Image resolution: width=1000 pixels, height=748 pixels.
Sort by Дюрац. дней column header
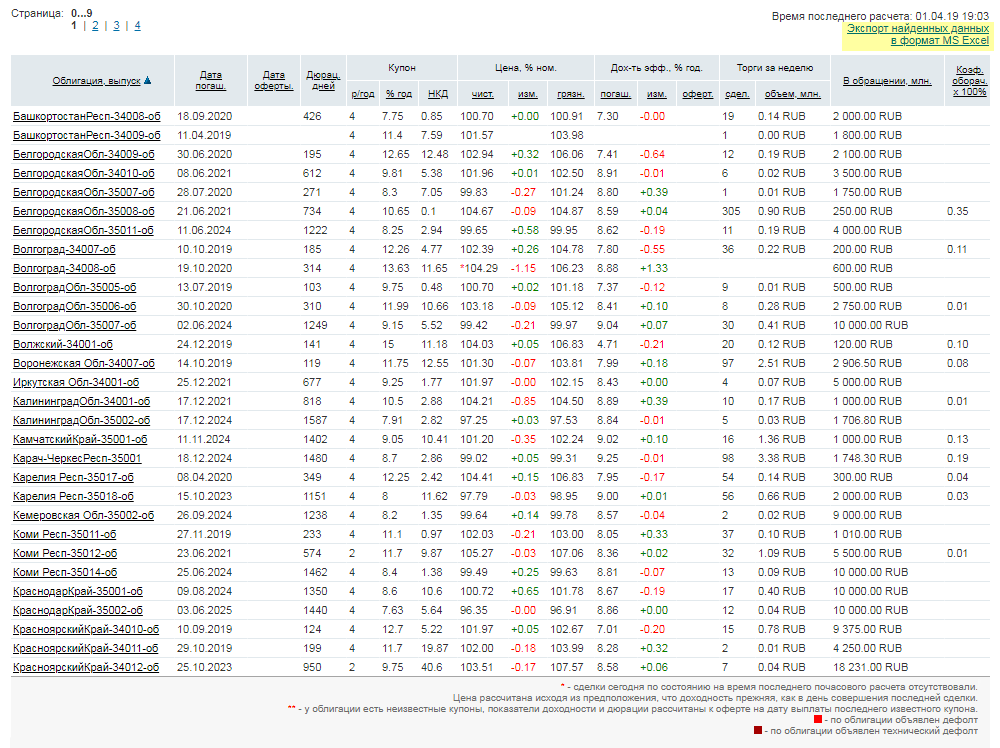324,81
